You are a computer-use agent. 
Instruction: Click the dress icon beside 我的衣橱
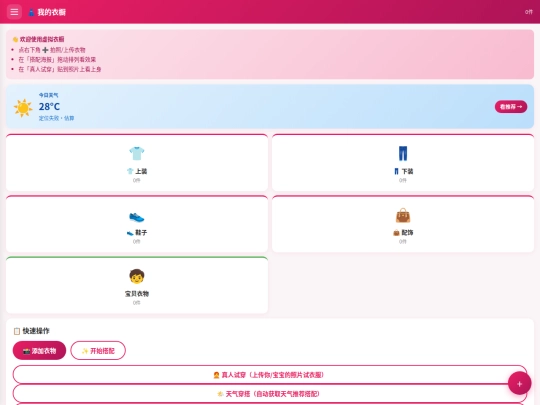pos(31,12)
